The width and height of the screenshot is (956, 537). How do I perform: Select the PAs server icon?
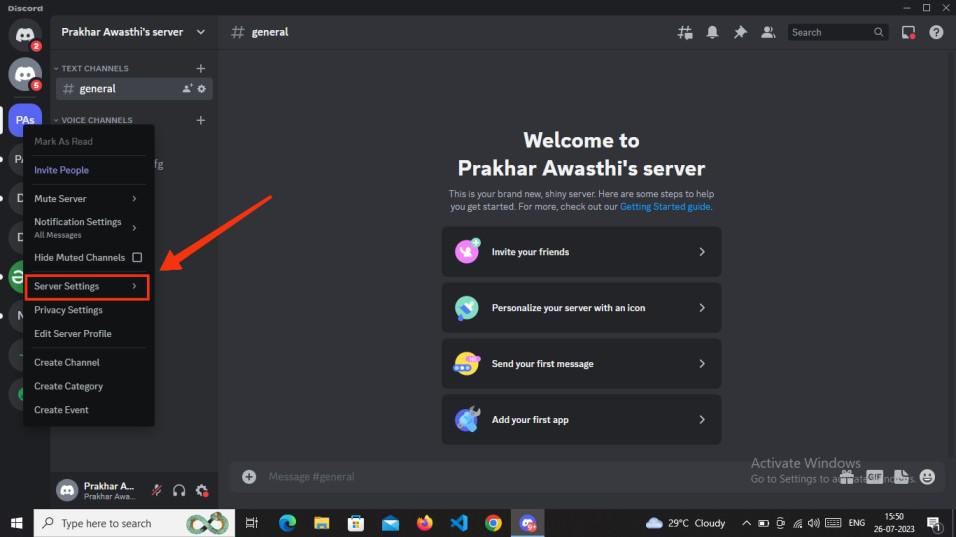click(24, 119)
